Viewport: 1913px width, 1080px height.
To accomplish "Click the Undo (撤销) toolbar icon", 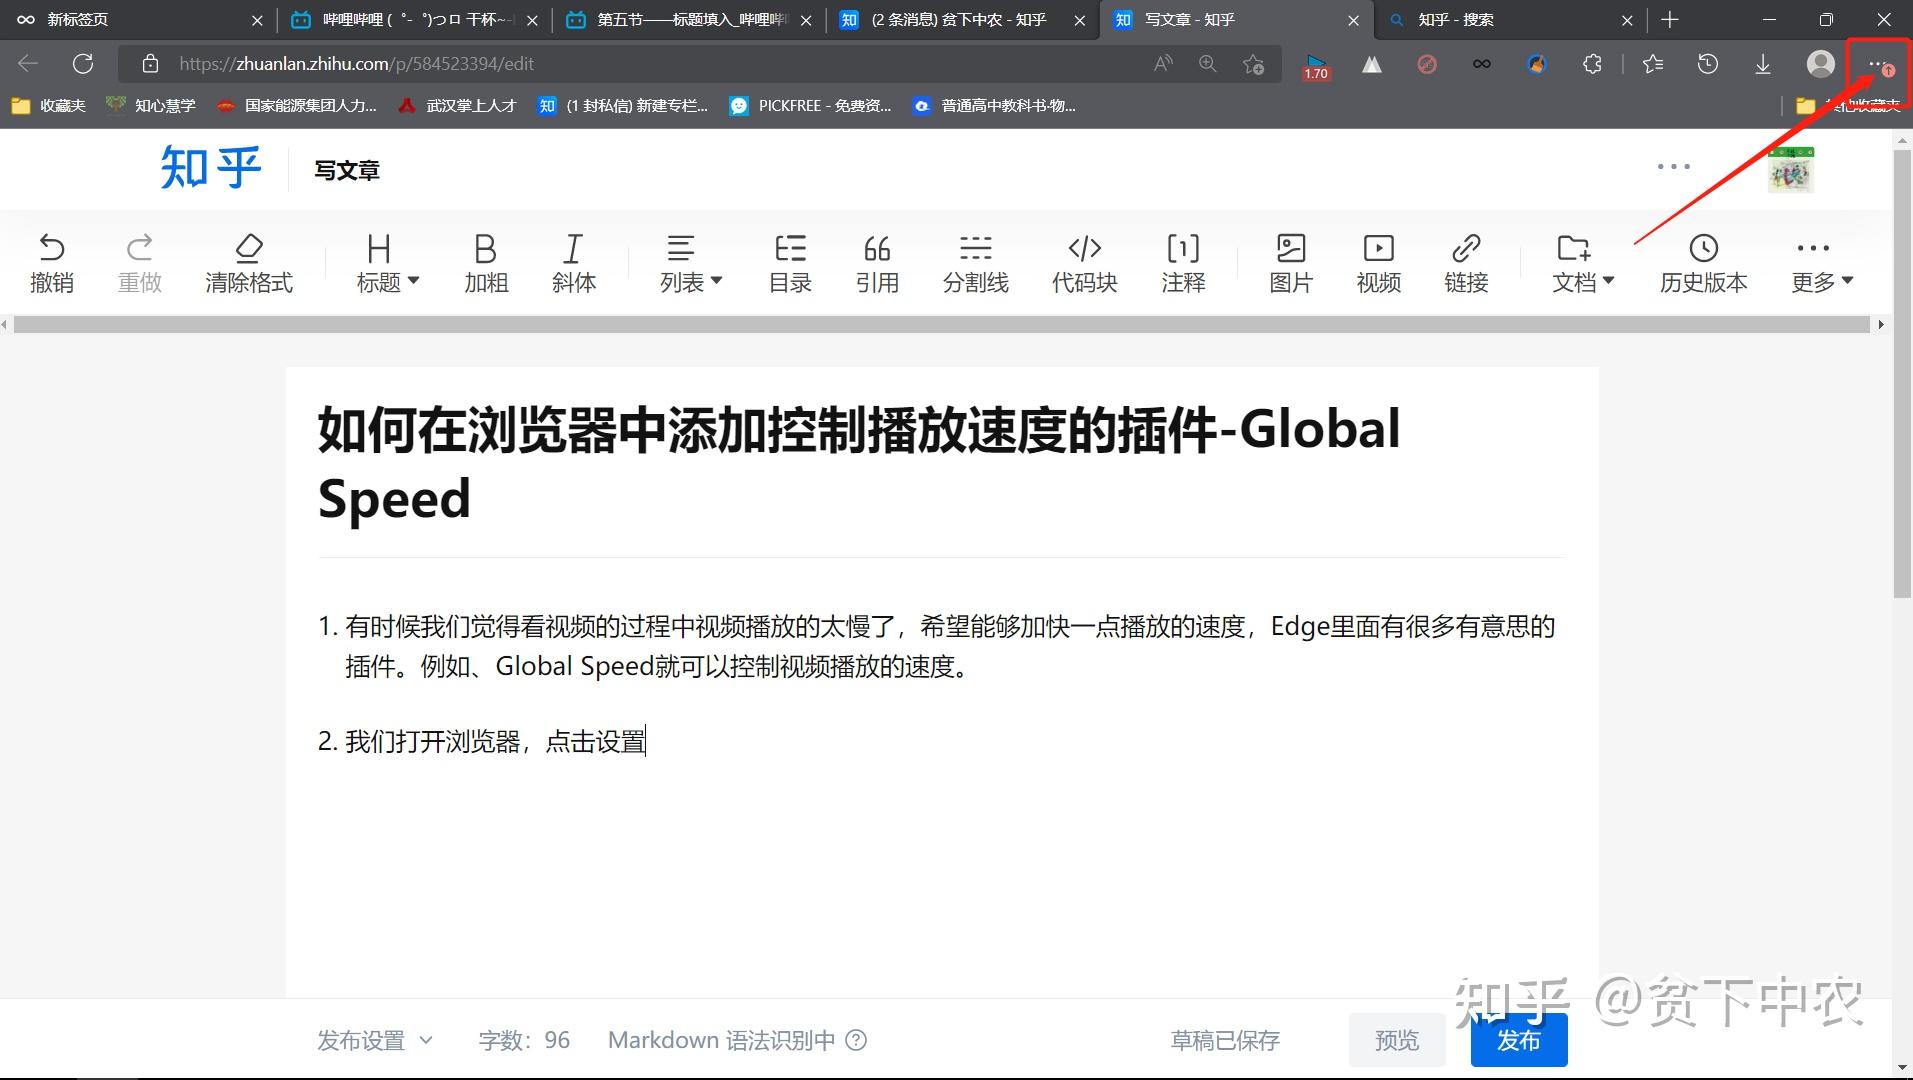I will pyautogui.click(x=52, y=263).
